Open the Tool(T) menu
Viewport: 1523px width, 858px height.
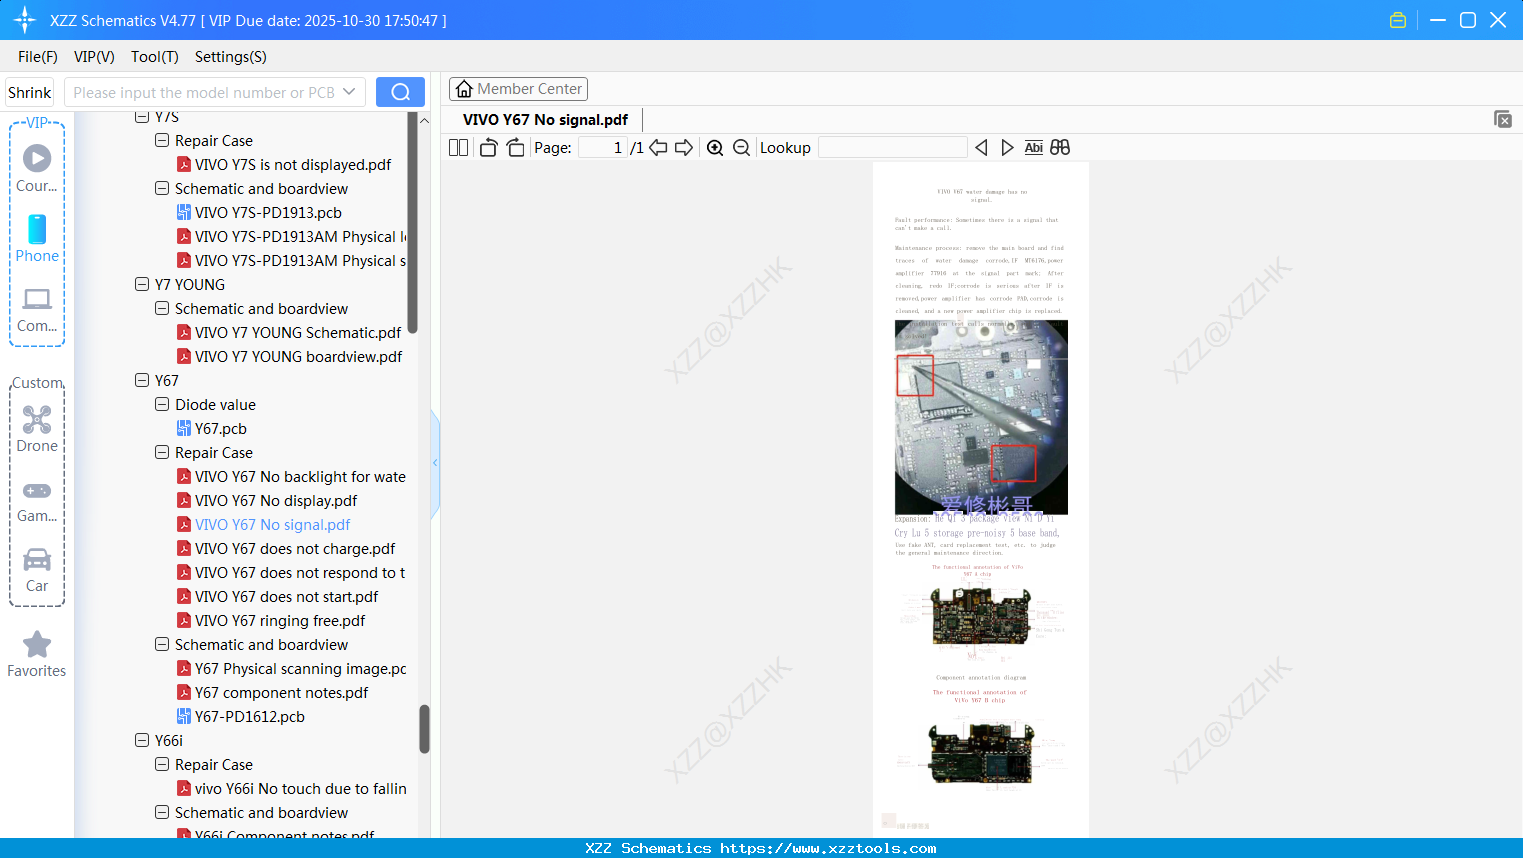[155, 57]
